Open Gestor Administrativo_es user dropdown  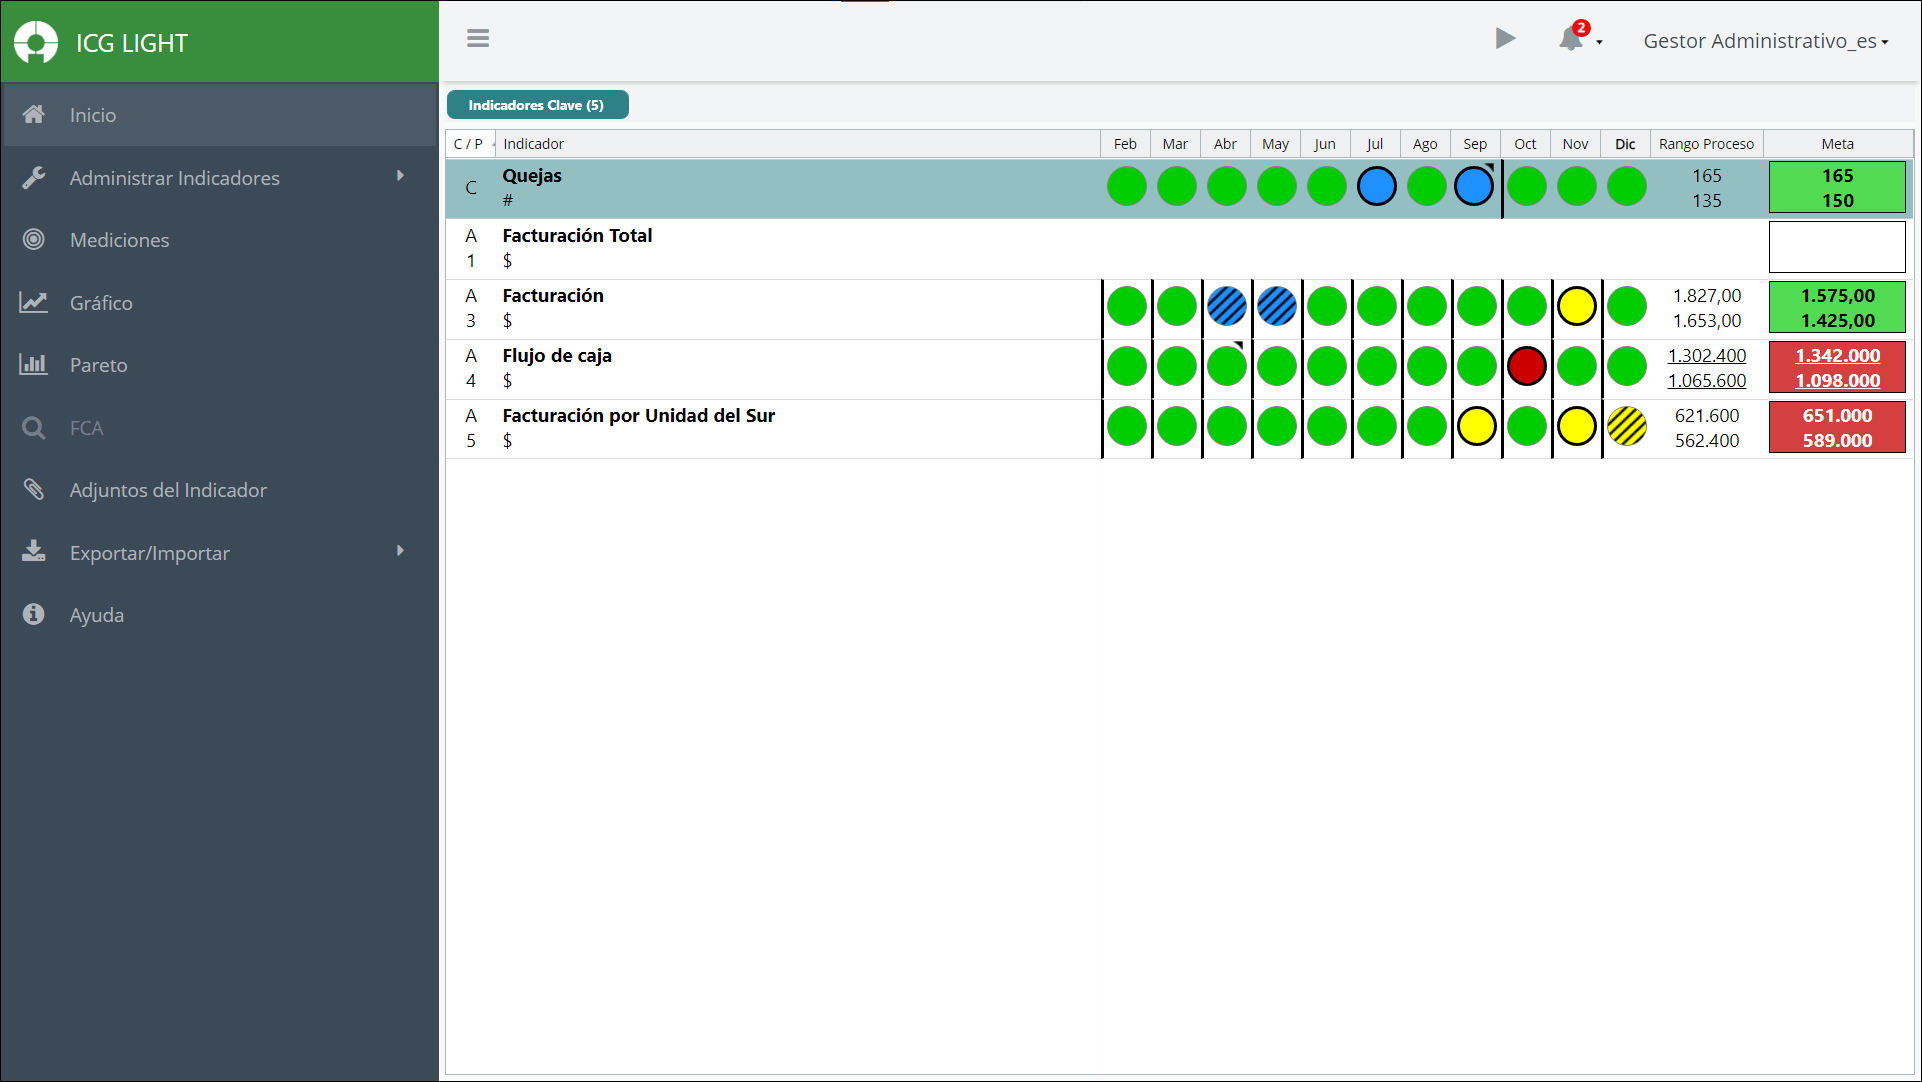(1765, 41)
